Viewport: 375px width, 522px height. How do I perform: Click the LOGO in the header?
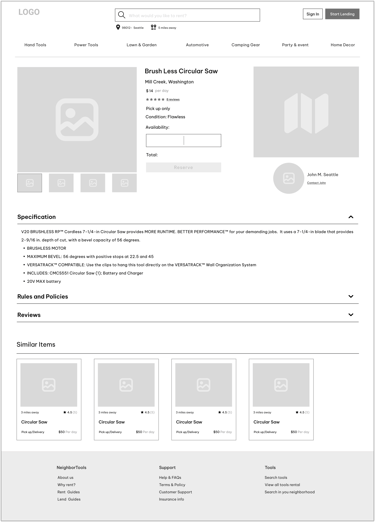coord(29,12)
